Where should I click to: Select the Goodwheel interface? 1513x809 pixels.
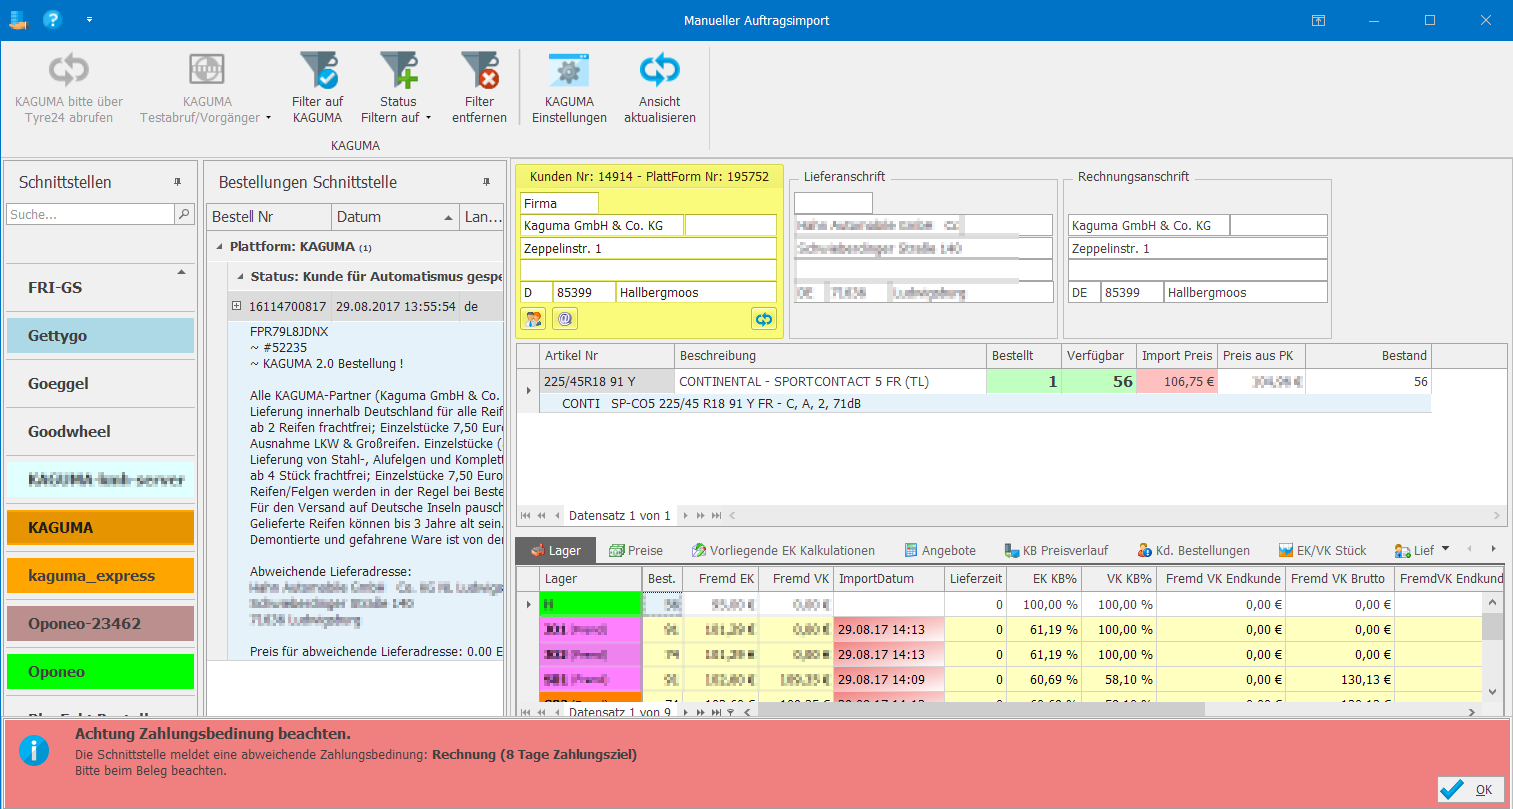click(x=100, y=432)
